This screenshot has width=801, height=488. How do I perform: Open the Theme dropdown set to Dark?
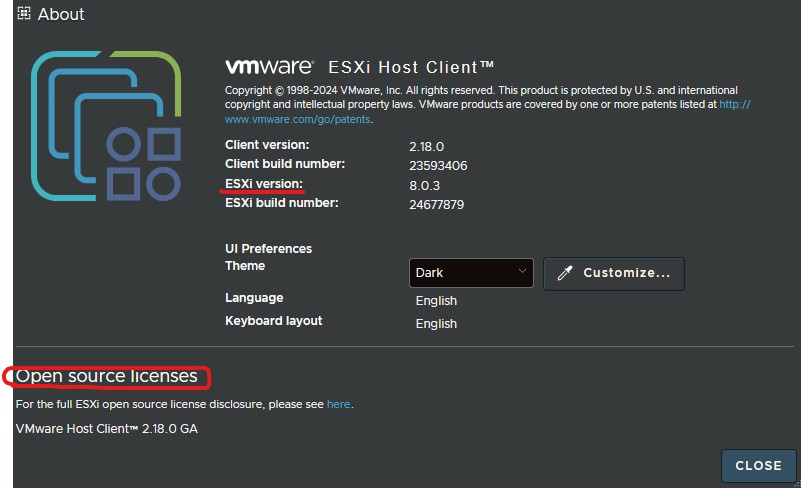pos(471,273)
